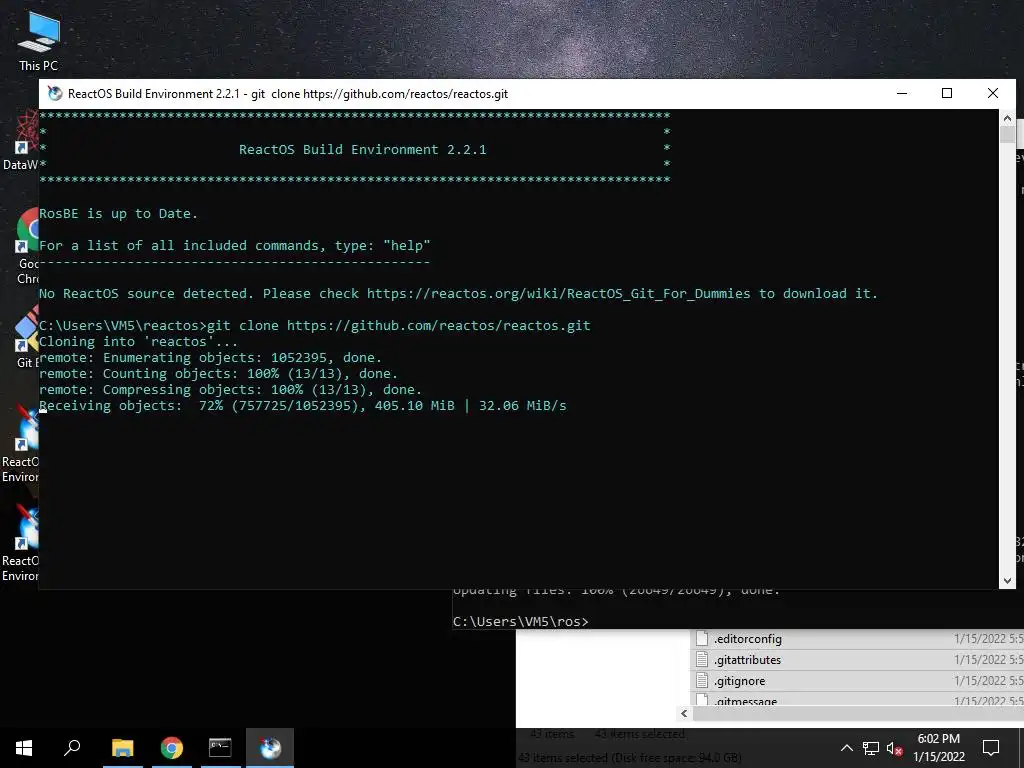Click the git clone command line text
Image resolution: width=1024 pixels, height=768 pixels.
click(x=398, y=325)
